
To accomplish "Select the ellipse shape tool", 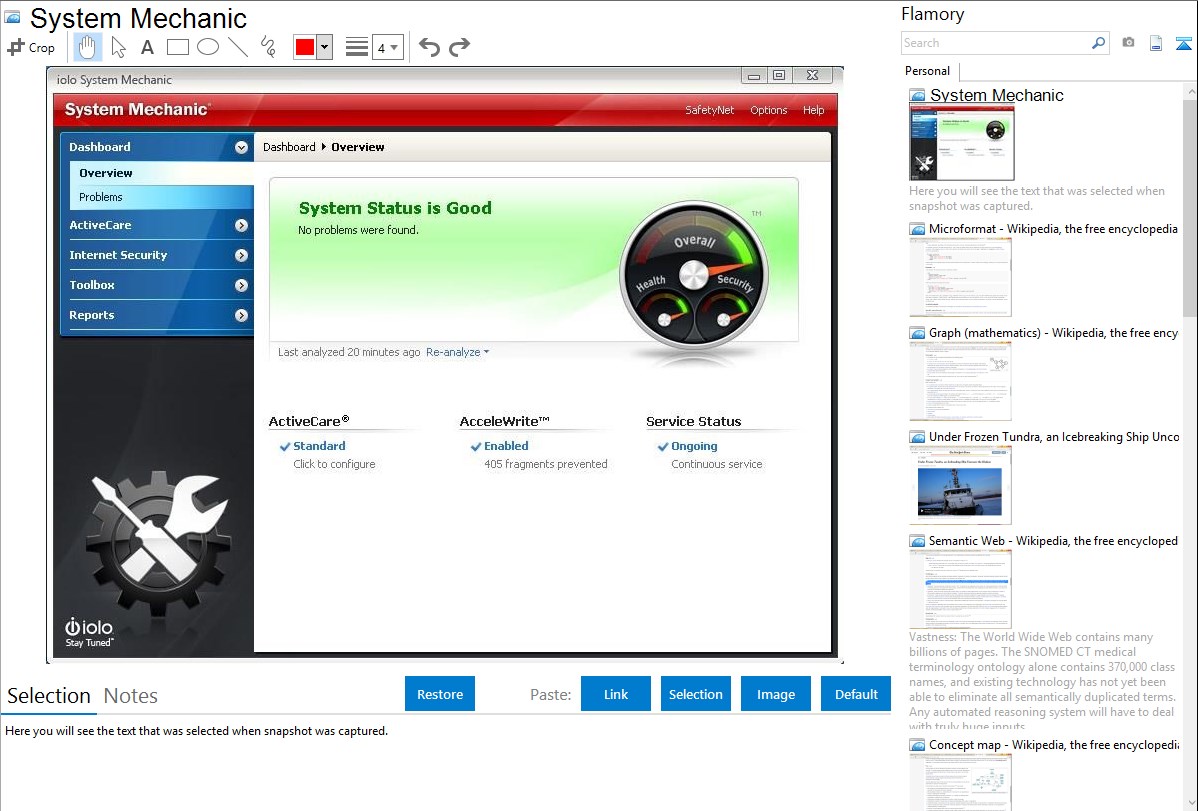I will tap(208, 47).
